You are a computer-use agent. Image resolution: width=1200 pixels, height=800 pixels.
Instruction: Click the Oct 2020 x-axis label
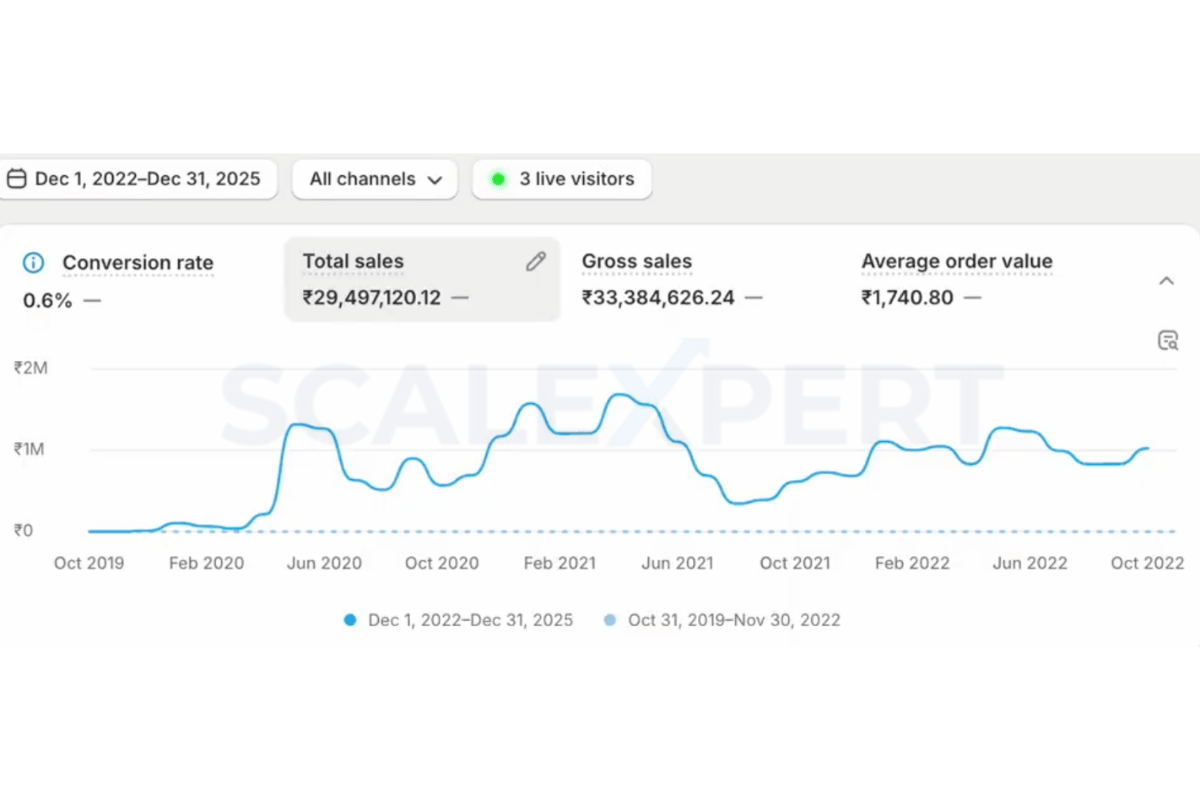(442, 563)
